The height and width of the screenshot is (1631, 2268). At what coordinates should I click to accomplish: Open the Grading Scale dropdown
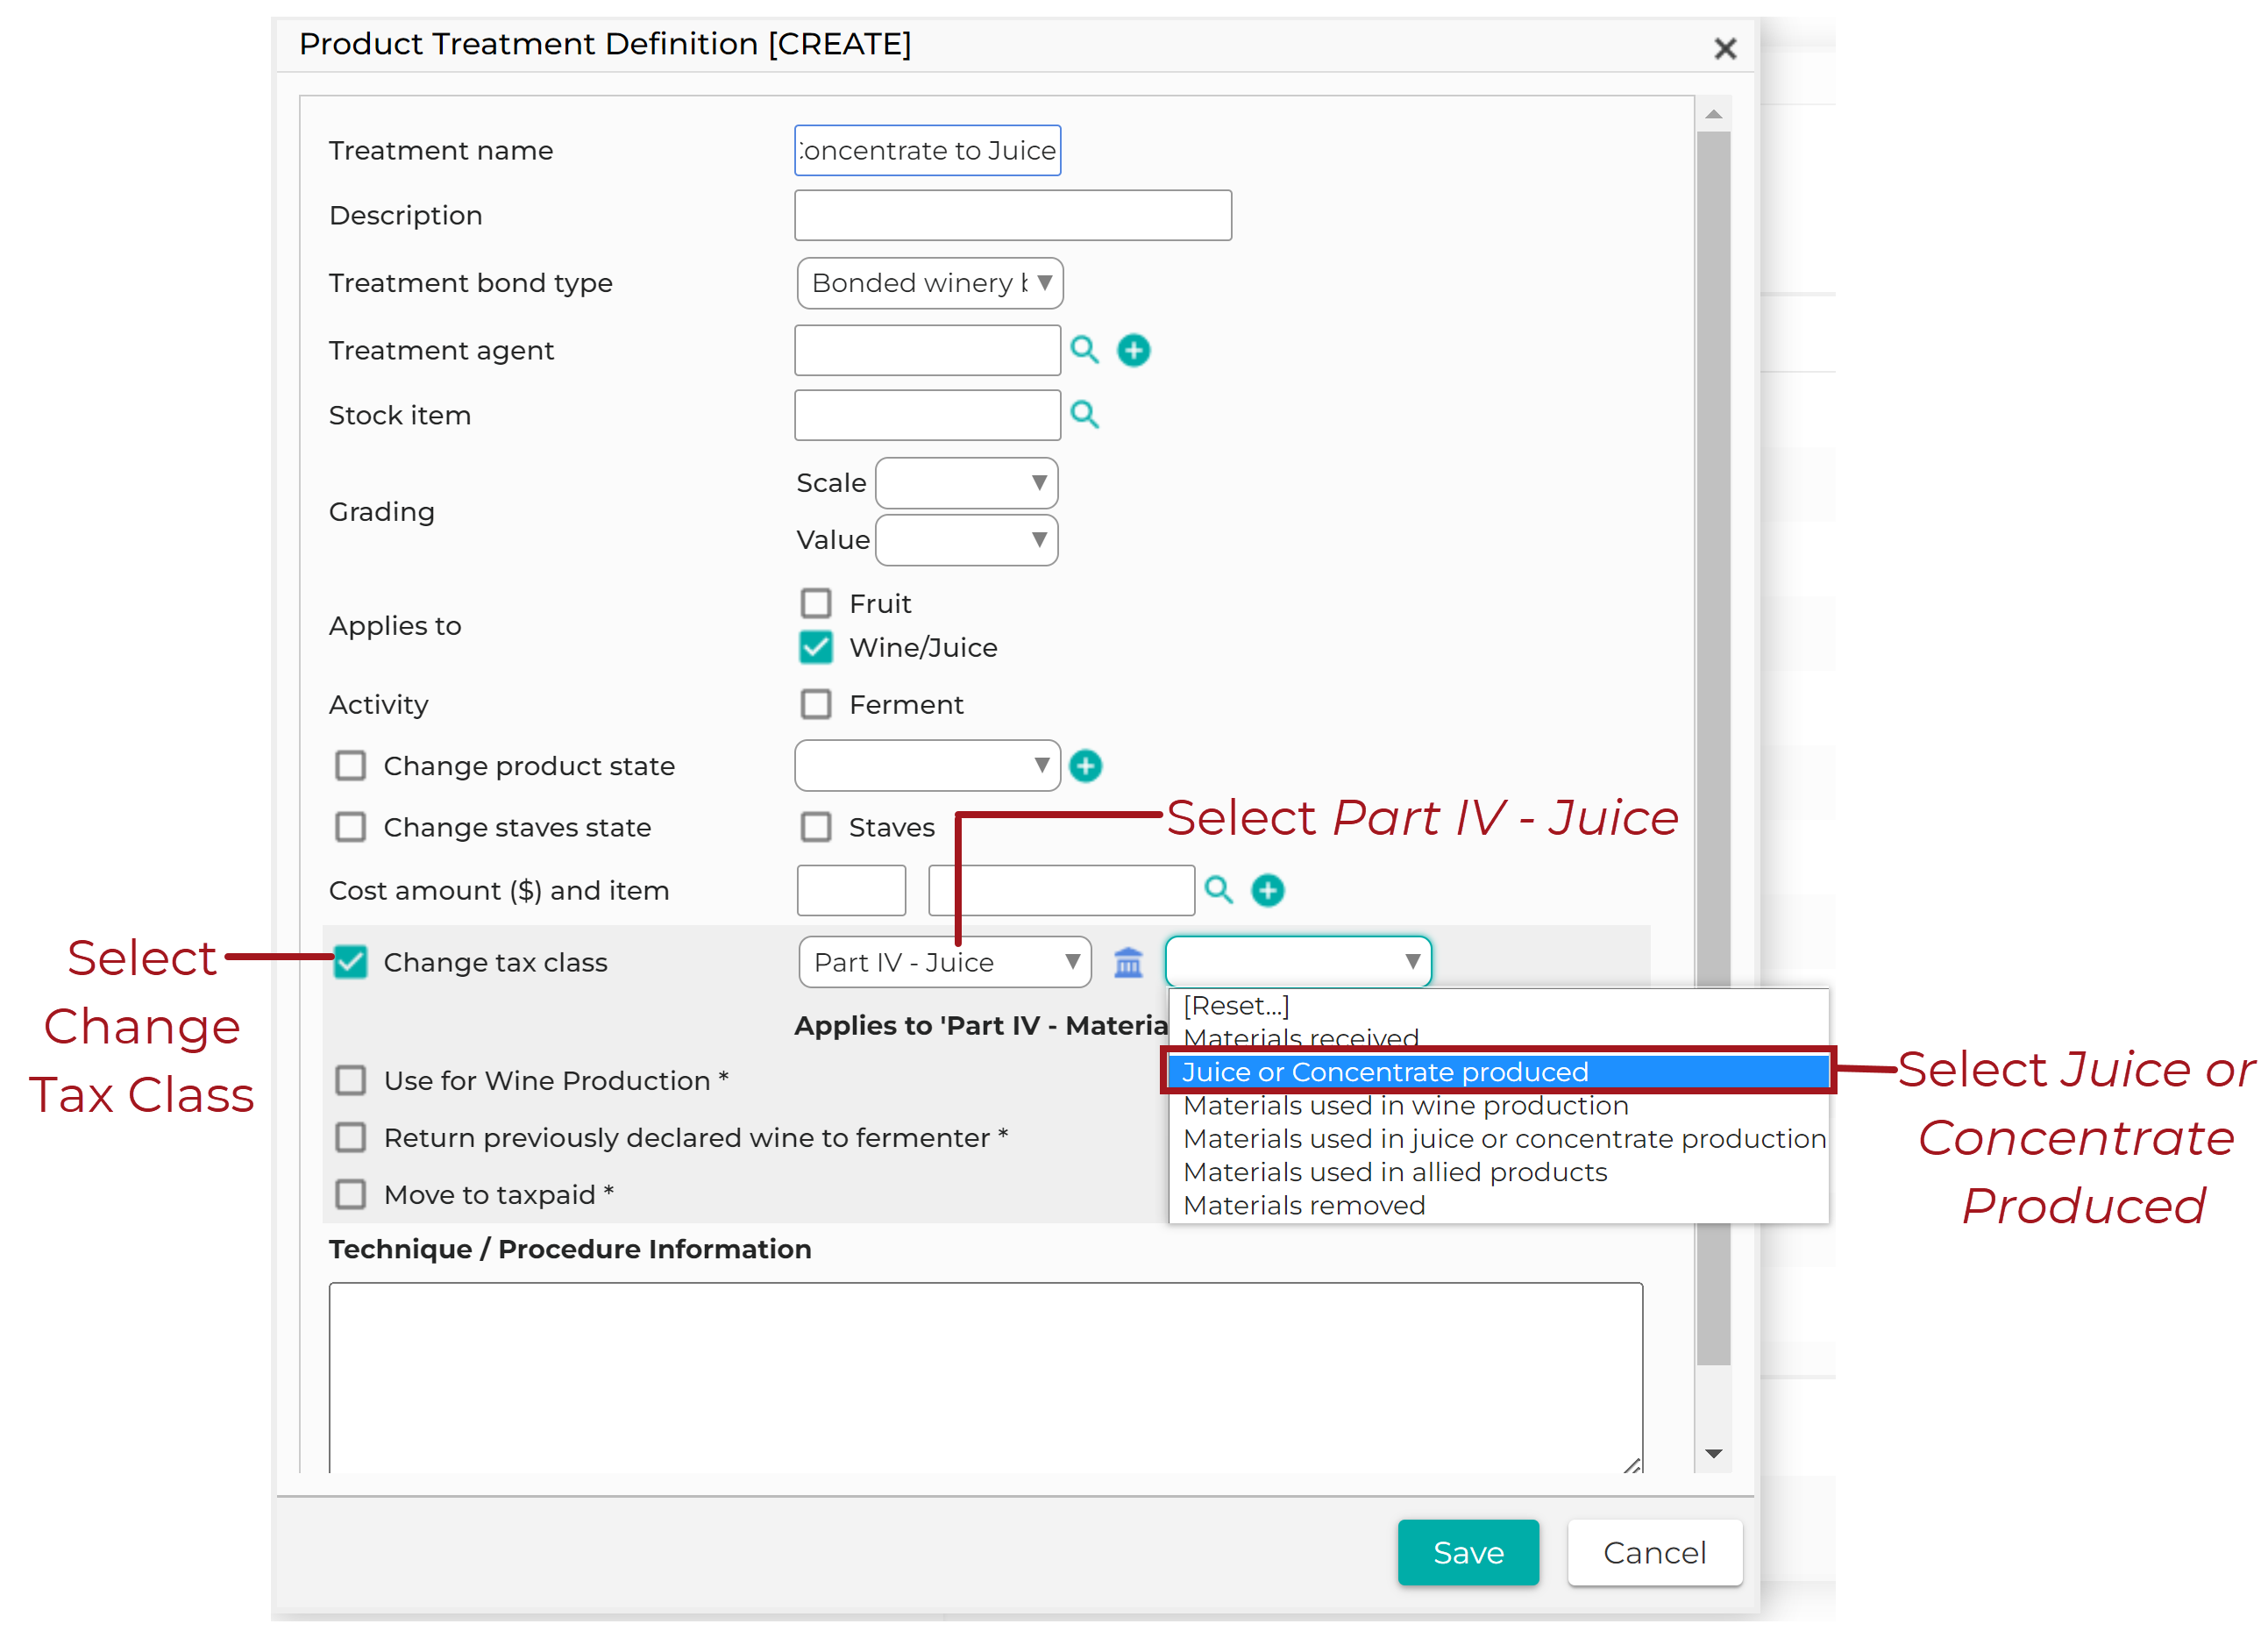pyautogui.click(x=967, y=483)
